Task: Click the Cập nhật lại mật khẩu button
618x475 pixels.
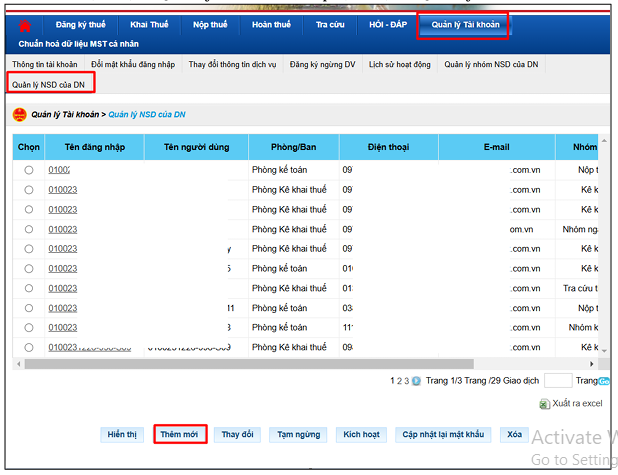Action: click(x=443, y=434)
